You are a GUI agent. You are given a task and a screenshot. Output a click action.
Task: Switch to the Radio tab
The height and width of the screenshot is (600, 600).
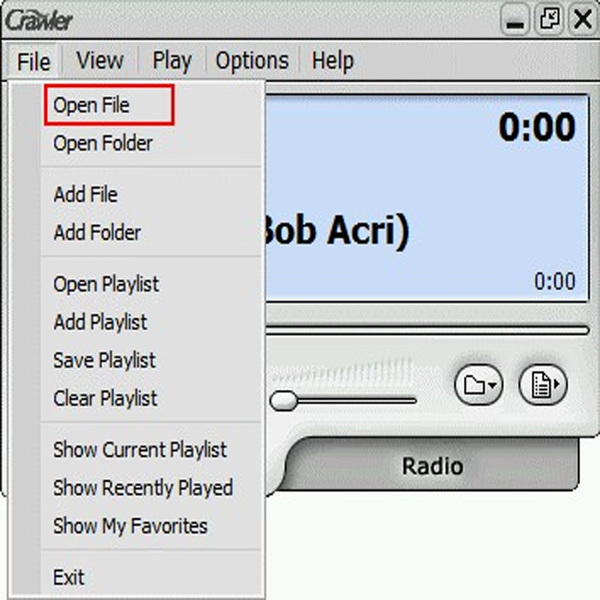coord(432,466)
